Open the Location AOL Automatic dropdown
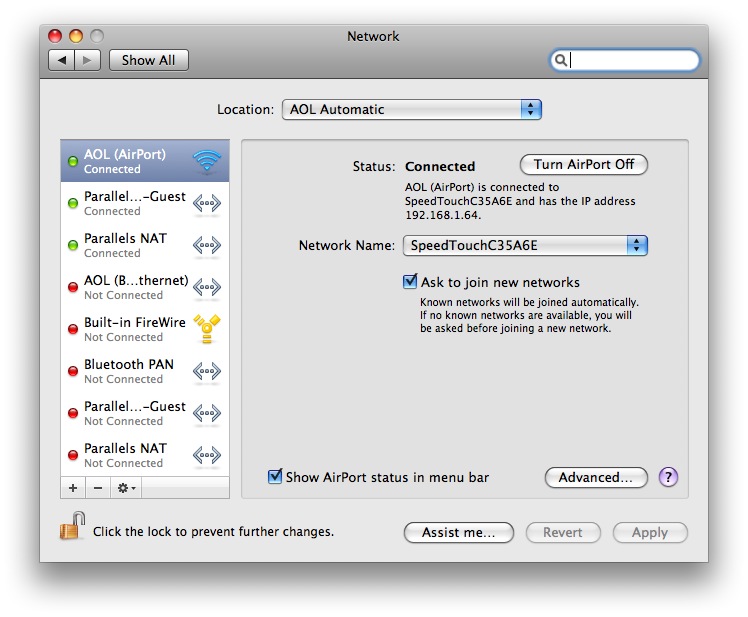This screenshot has width=748, height=617. (x=412, y=109)
